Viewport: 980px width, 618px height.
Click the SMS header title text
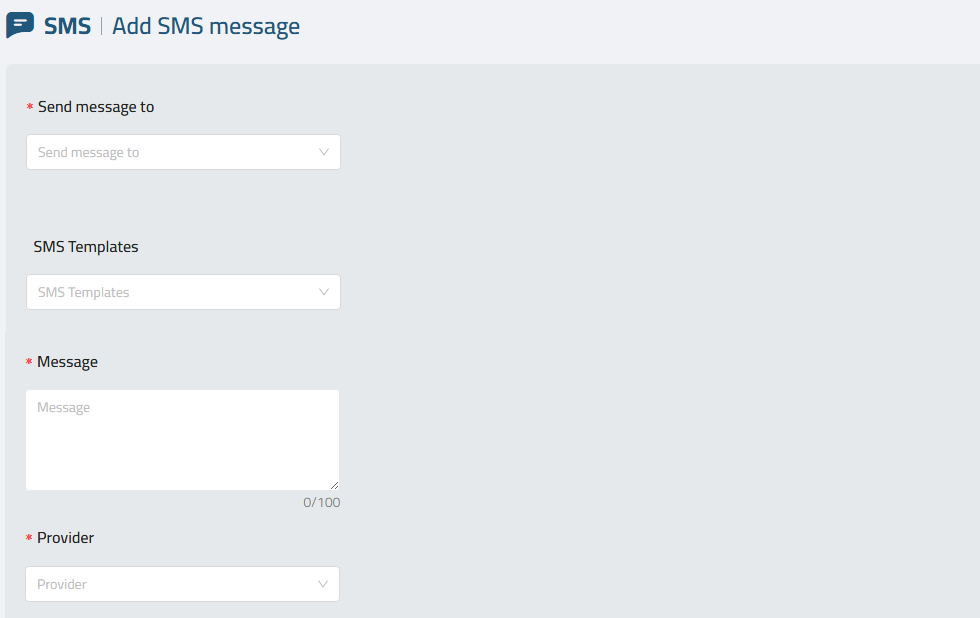(x=68, y=26)
